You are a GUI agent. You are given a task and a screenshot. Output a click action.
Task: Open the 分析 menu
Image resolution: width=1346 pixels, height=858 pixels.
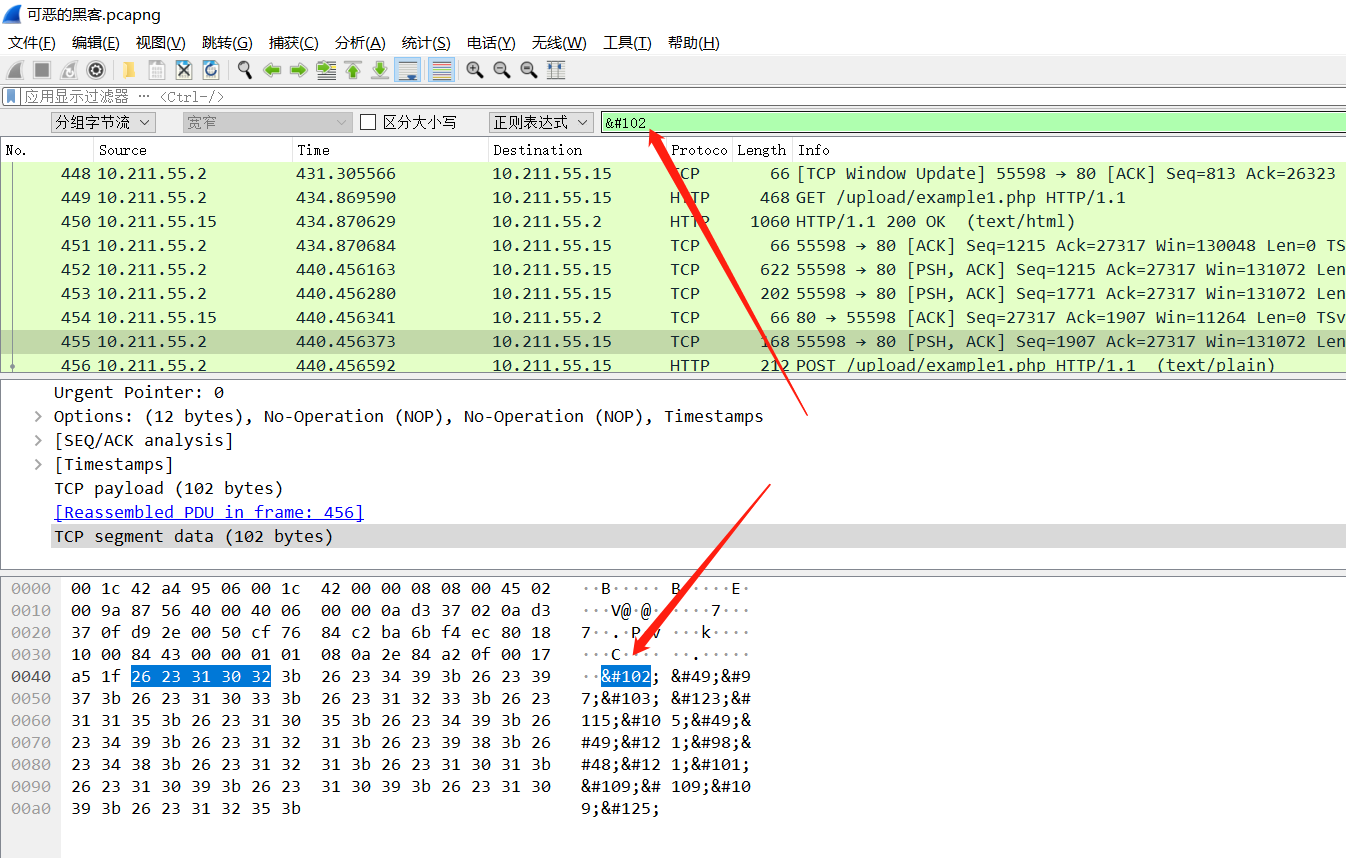click(360, 42)
